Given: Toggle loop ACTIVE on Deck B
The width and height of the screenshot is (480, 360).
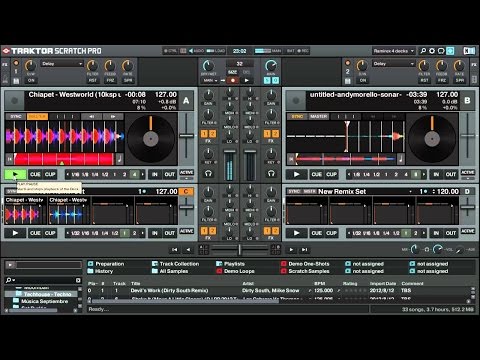Looking at the screenshot, I should tap(468, 172).
